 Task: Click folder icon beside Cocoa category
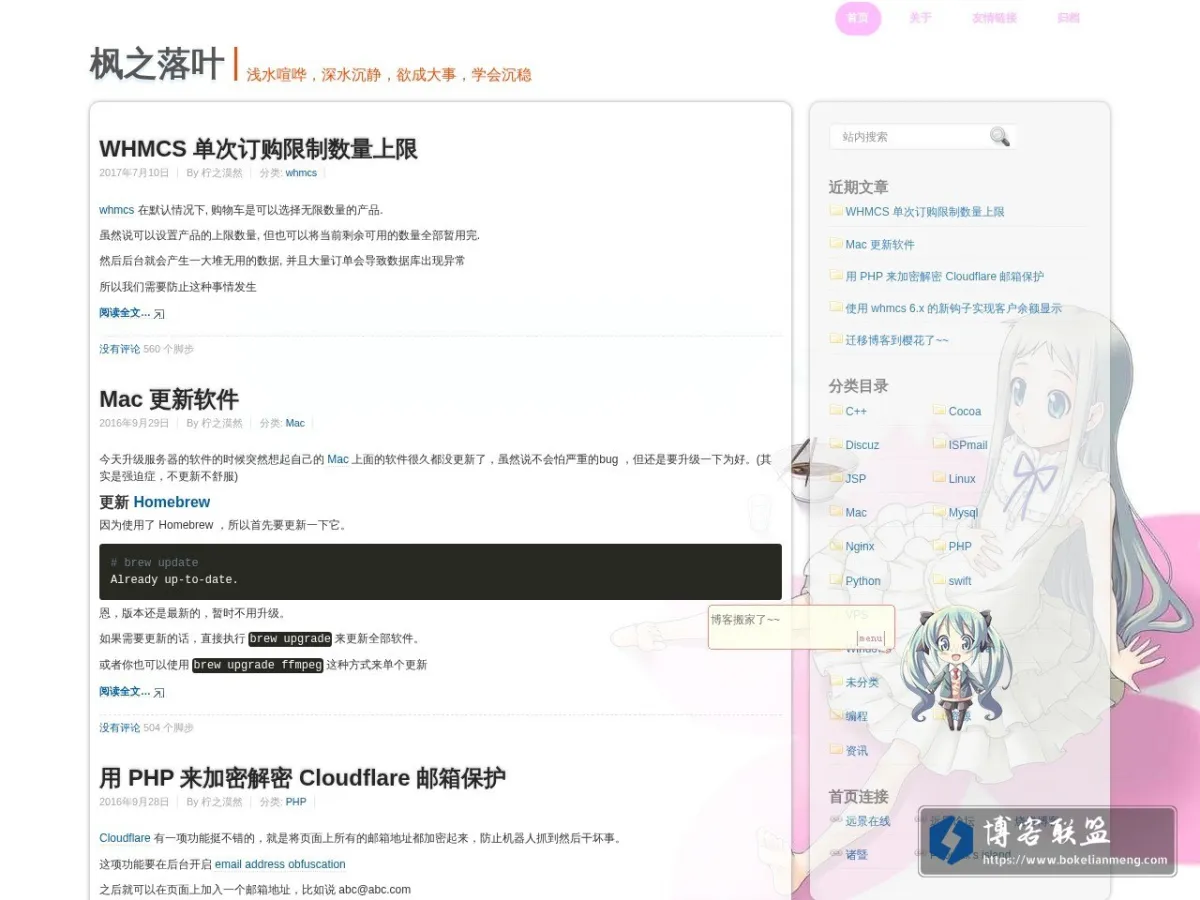939,410
